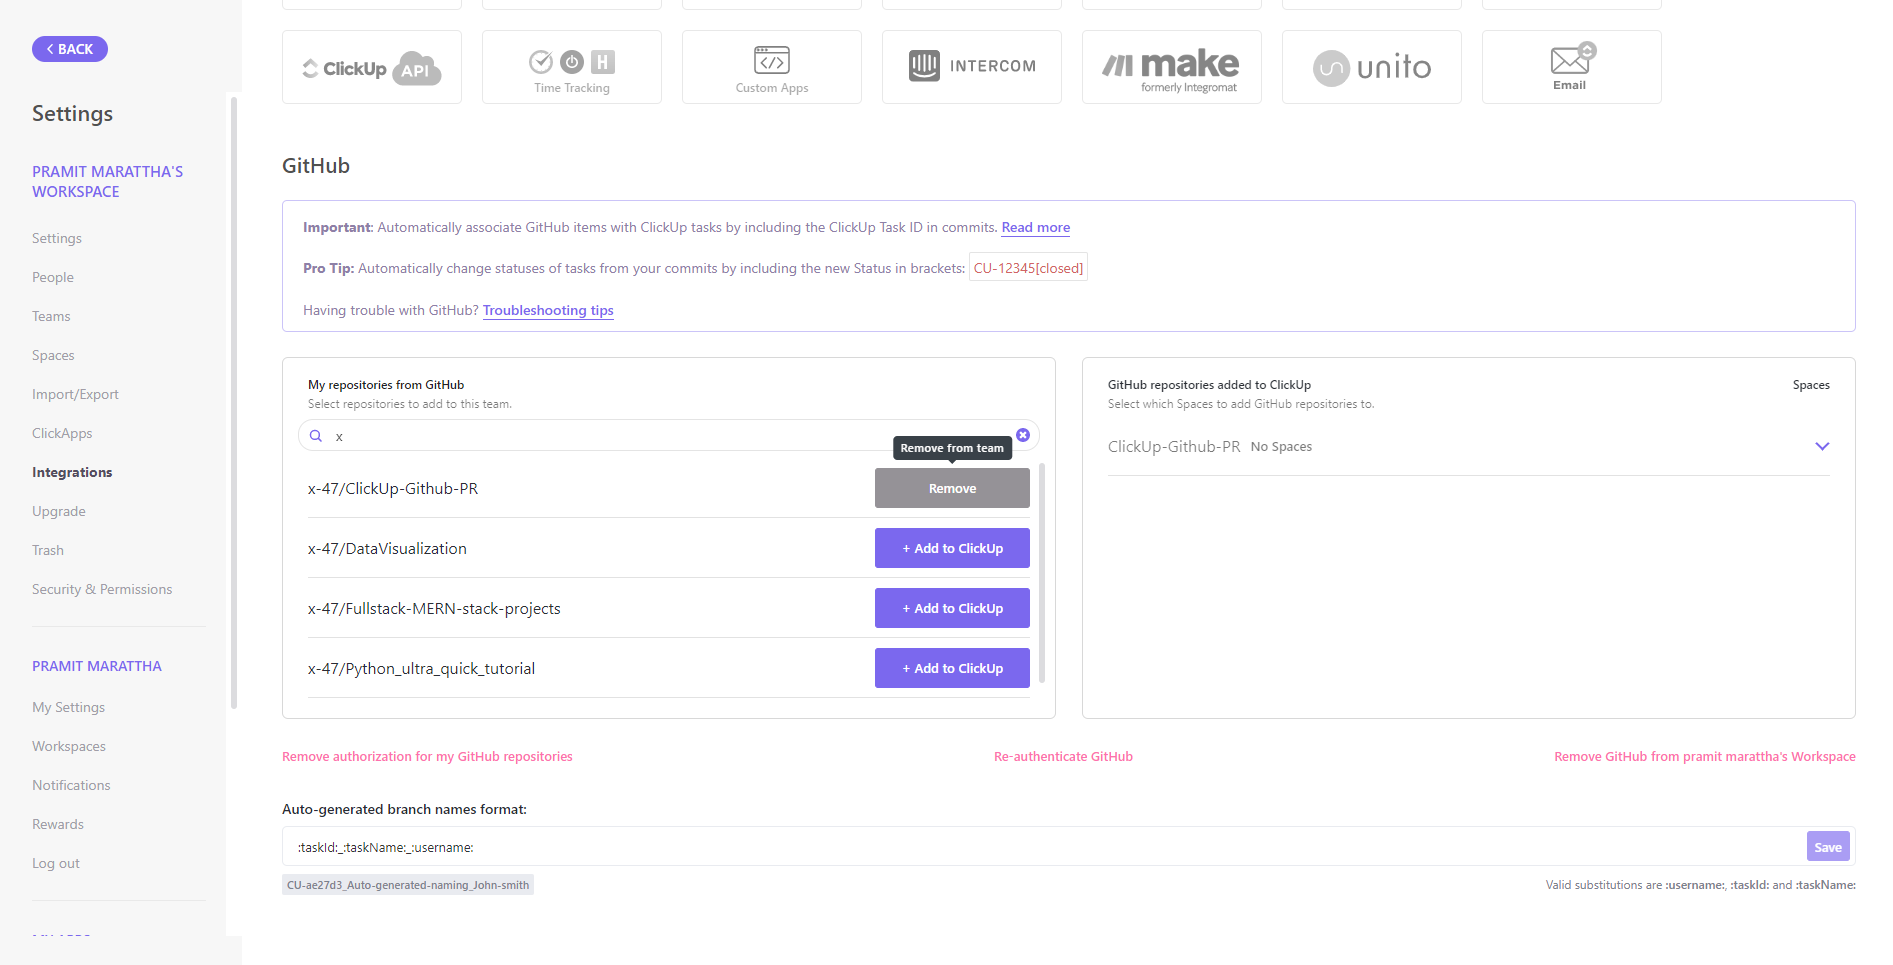Open Security & Permissions in sidebar
Viewport: 1893px width, 965px height.
(x=102, y=589)
